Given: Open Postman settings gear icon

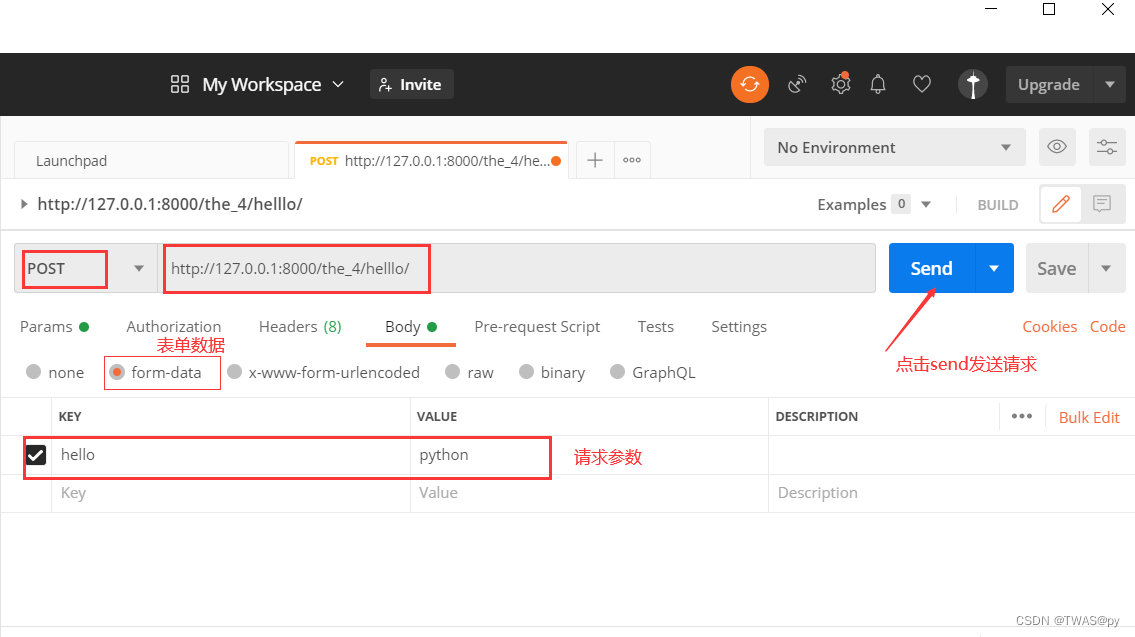Looking at the screenshot, I should click(840, 84).
